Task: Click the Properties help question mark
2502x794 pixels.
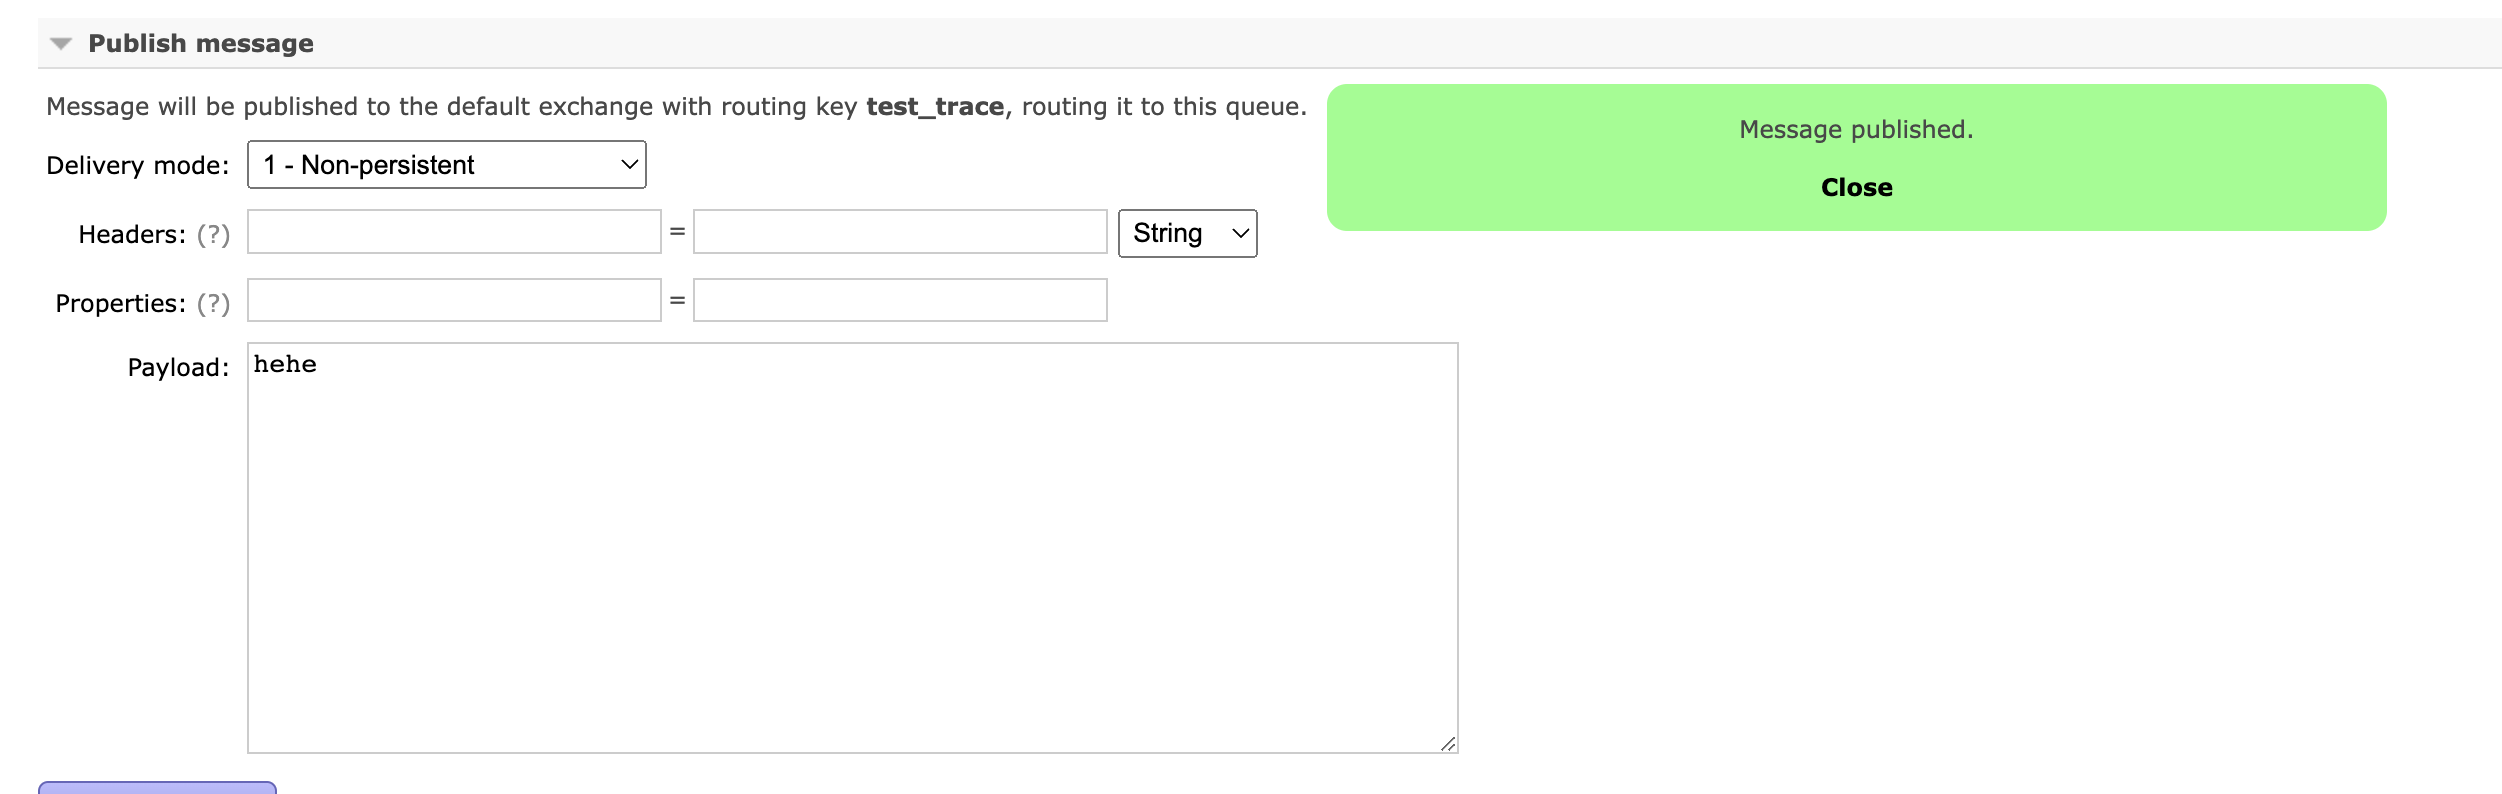Action: pos(213,304)
